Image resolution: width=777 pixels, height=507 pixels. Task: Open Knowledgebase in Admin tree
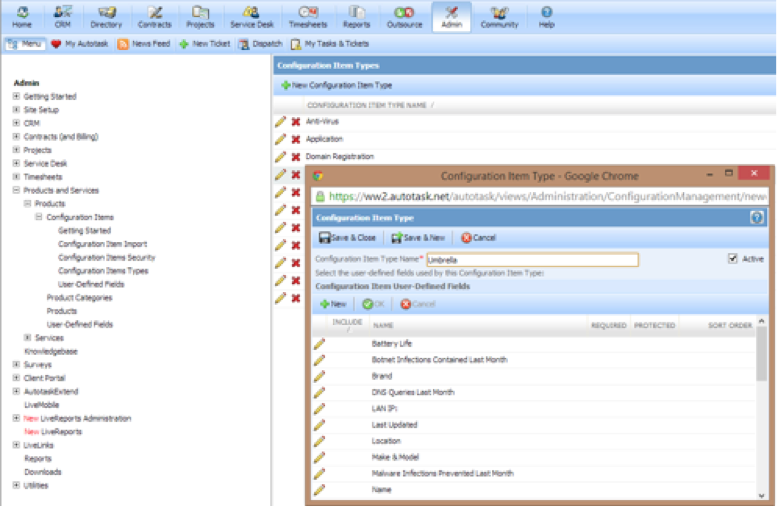(x=51, y=351)
